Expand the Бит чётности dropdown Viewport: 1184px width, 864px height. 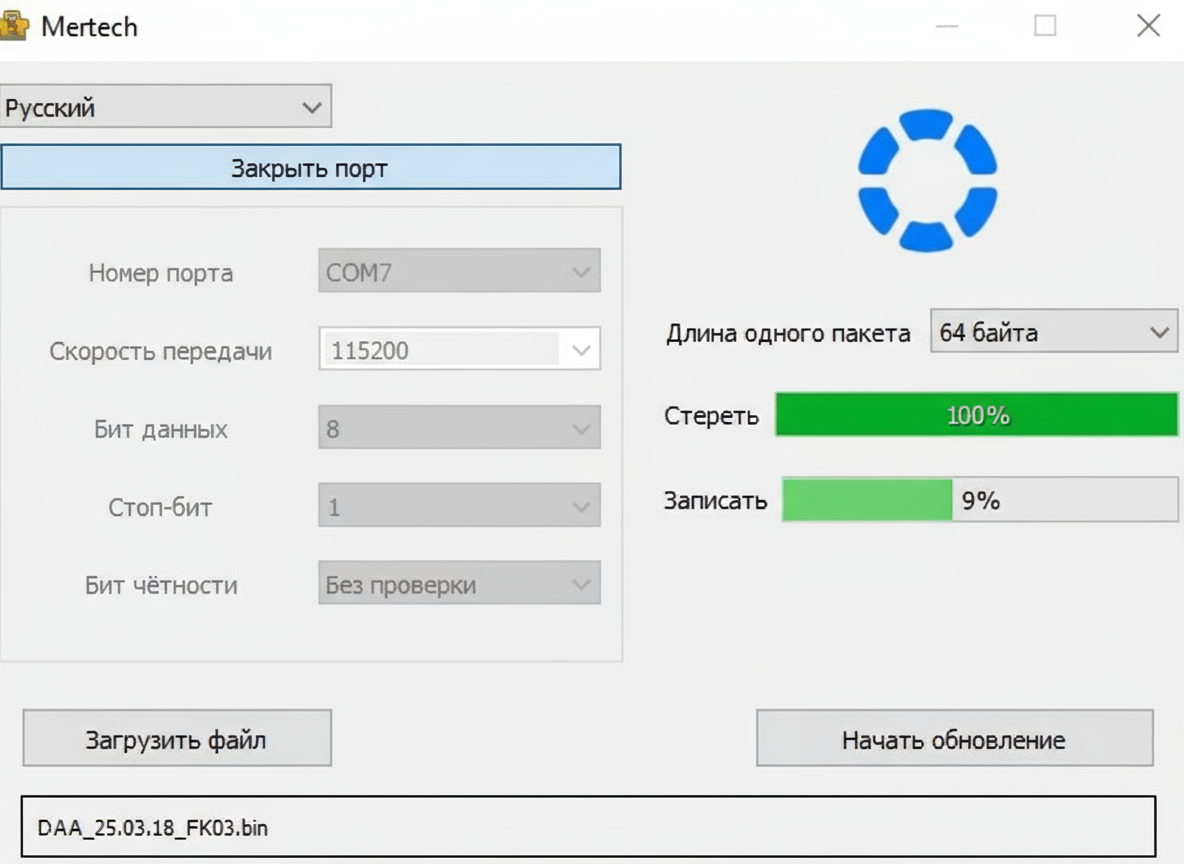click(x=460, y=585)
